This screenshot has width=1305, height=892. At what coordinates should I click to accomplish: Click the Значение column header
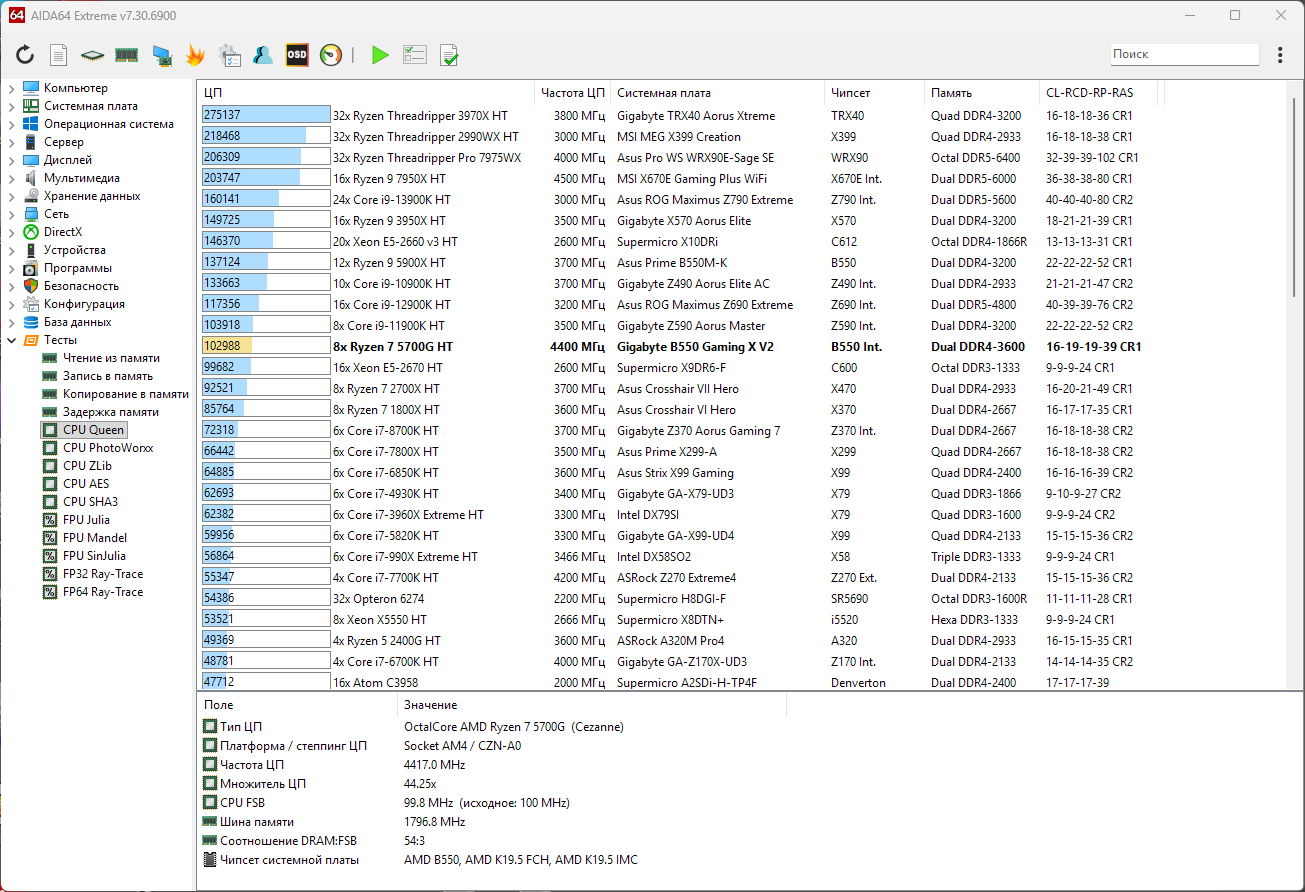(592, 705)
